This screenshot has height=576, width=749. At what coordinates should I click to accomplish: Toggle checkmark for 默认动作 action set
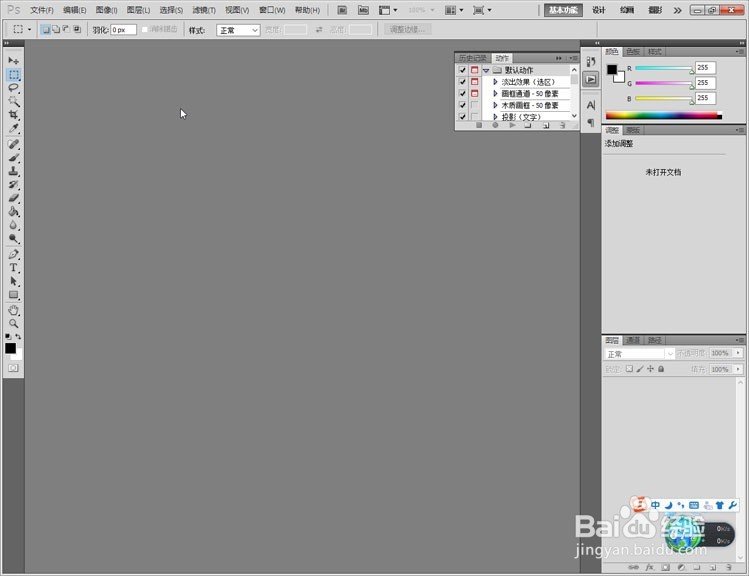[462, 70]
